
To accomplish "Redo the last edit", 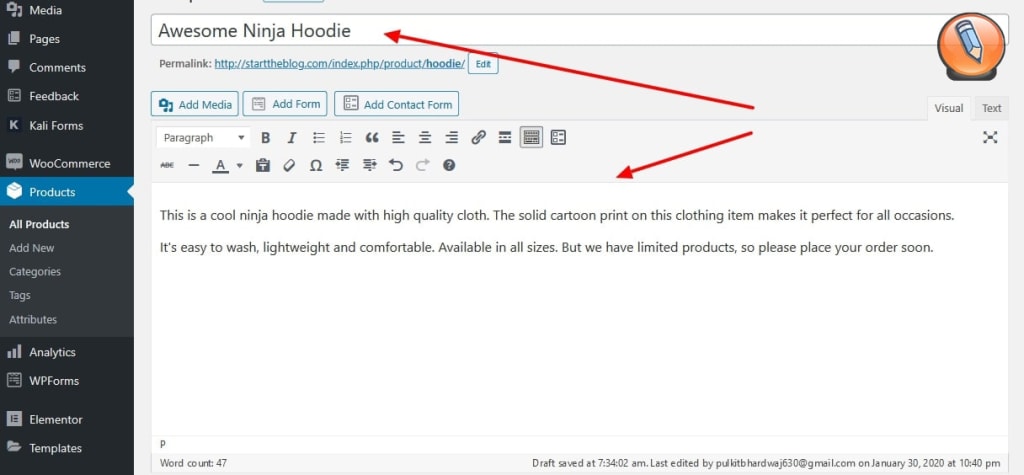I will pyautogui.click(x=423, y=165).
